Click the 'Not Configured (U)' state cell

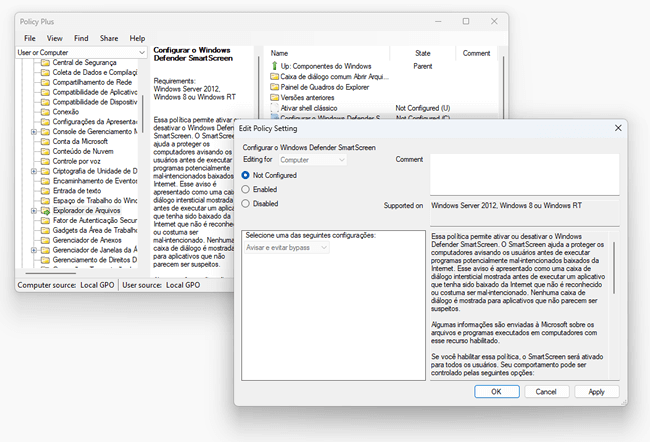[x=422, y=108]
